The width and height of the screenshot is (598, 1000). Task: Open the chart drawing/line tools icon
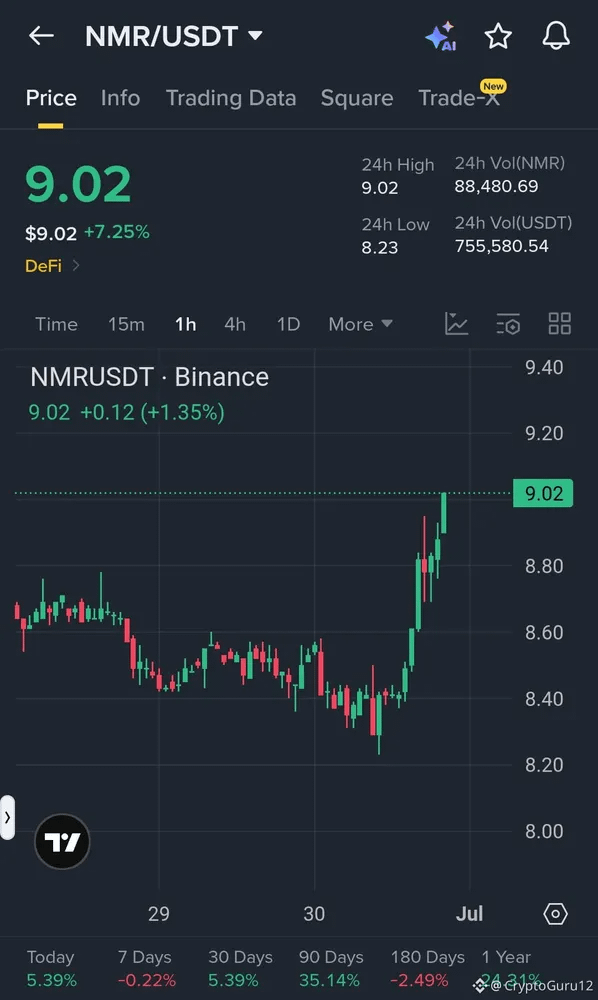(x=456, y=324)
